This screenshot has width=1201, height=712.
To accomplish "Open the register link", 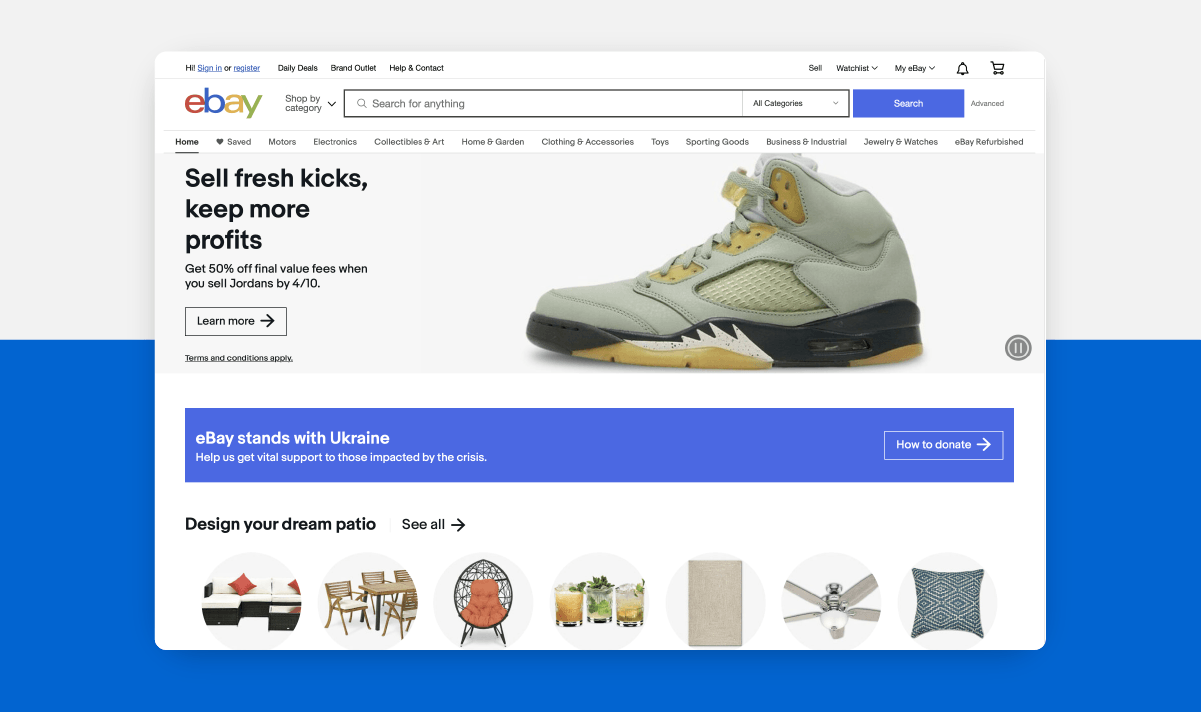I will [x=246, y=67].
